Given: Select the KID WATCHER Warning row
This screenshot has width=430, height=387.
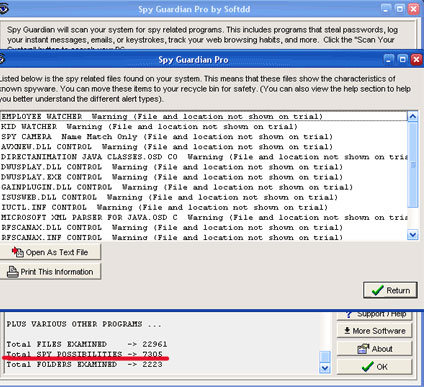Looking at the screenshot, I should [x=203, y=127].
